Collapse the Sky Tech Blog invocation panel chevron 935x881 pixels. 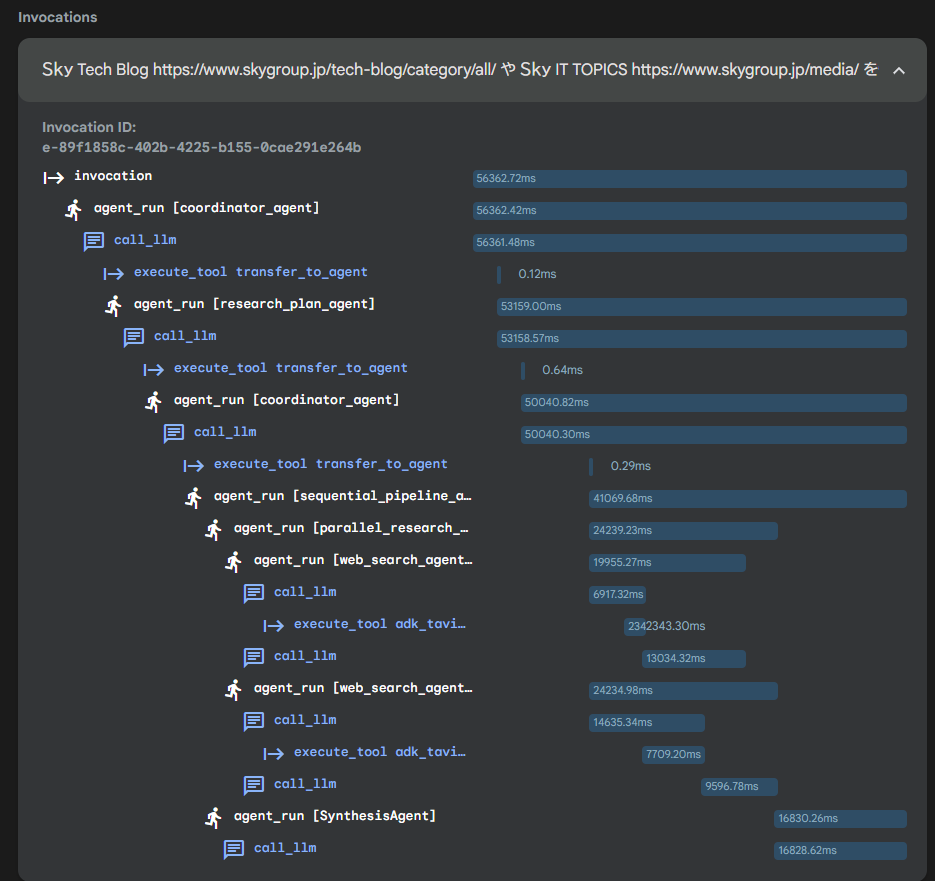[898, 70]
